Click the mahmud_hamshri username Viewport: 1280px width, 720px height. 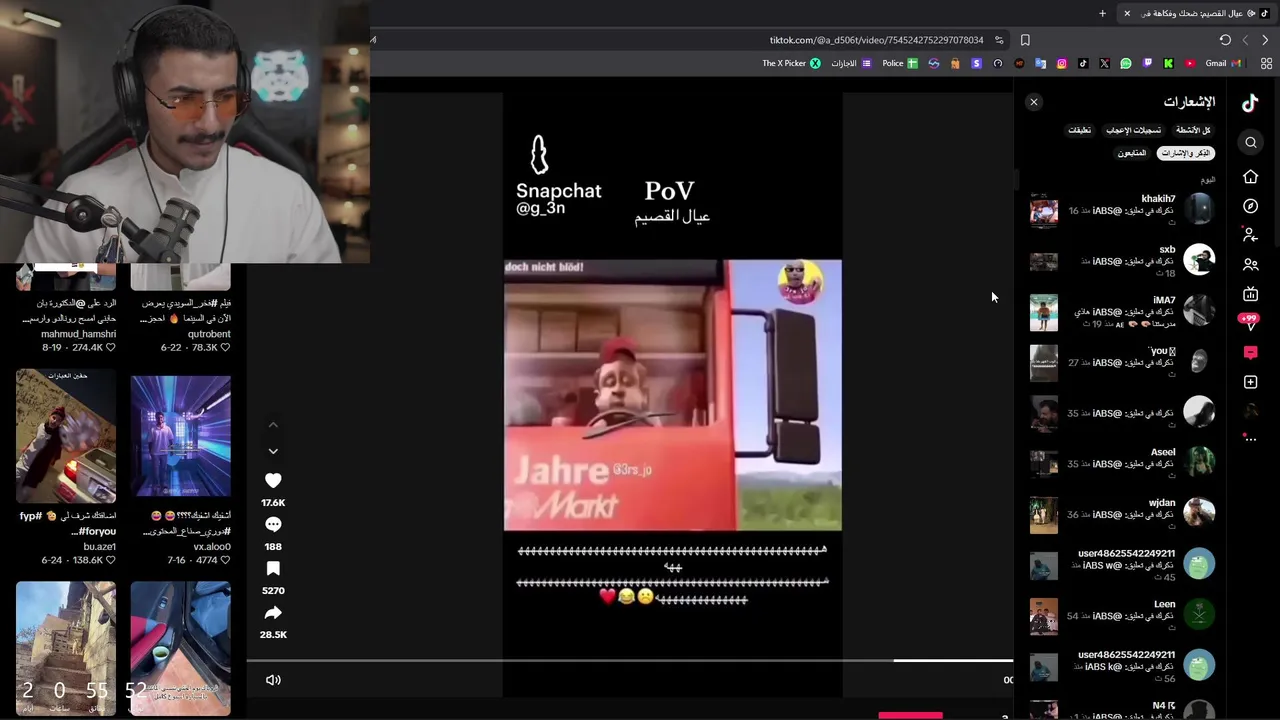pyautogui.click(x=79, y=334)
